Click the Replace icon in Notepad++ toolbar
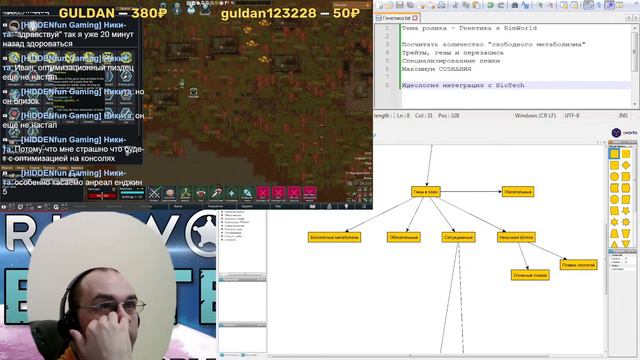 pyautogui.click(x=525, y=5)
